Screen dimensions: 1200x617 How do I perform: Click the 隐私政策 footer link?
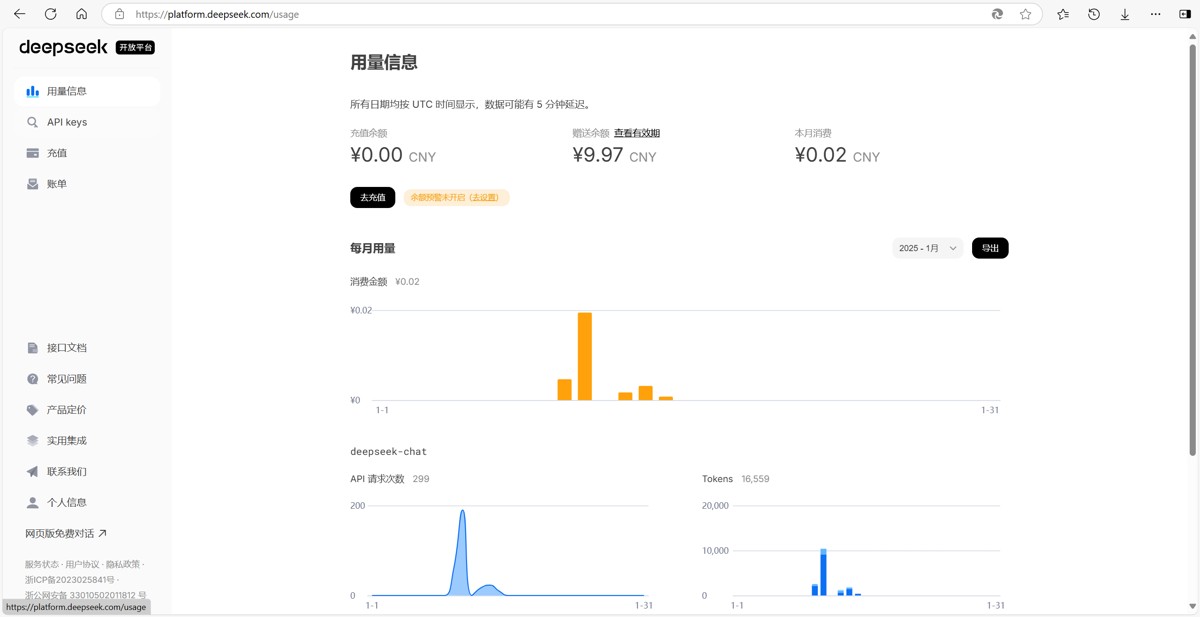click(x=123, y=565)
